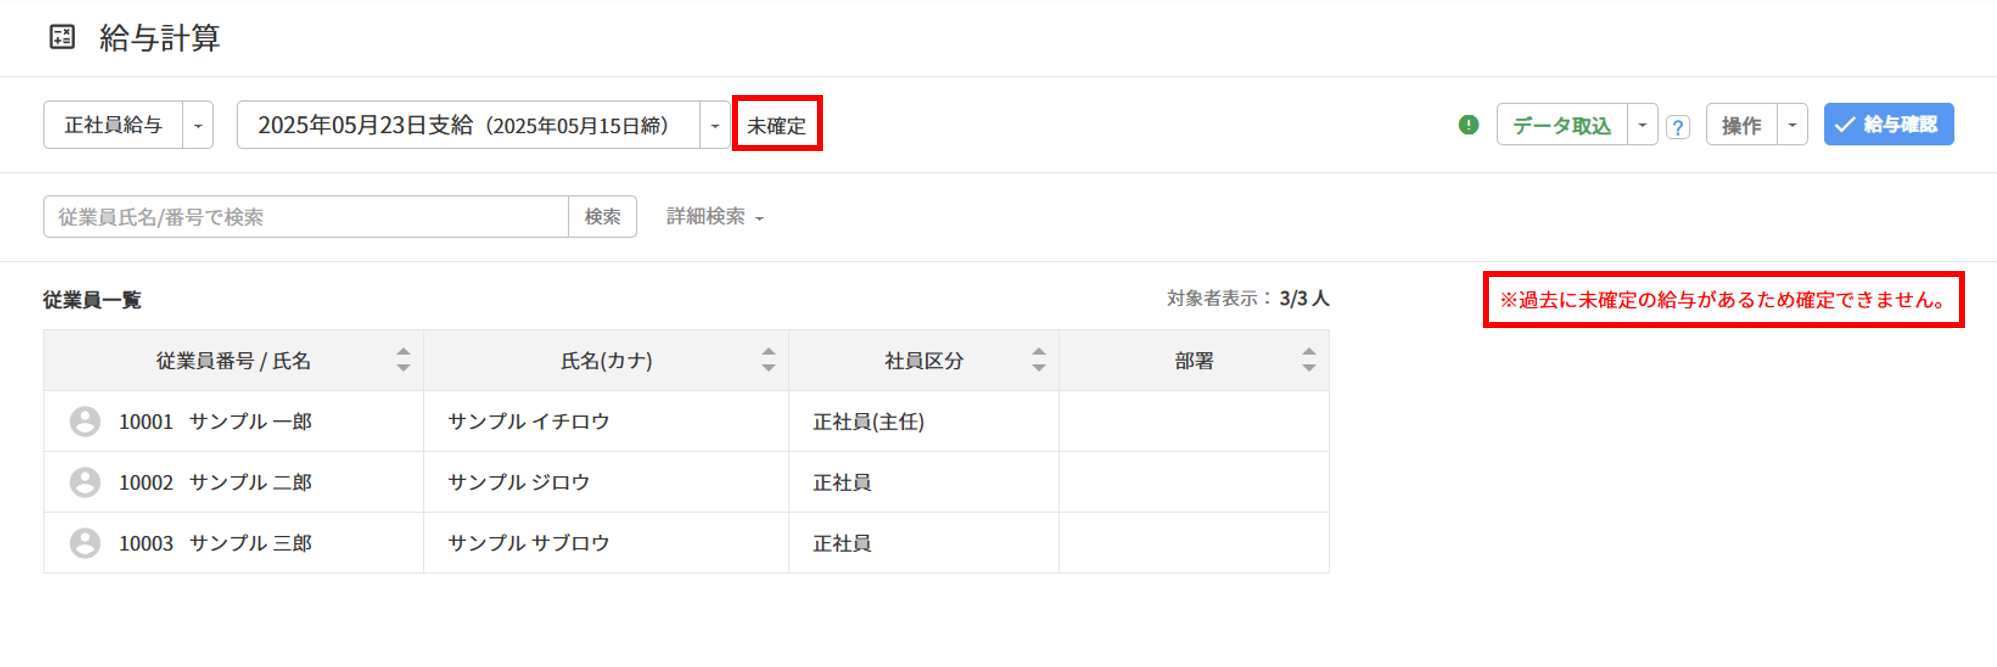The height and width of the screenshot is (667, 1997).
Task: Sort by 従業員番号 / 氏名 column arrows
Action: point(403,360)
